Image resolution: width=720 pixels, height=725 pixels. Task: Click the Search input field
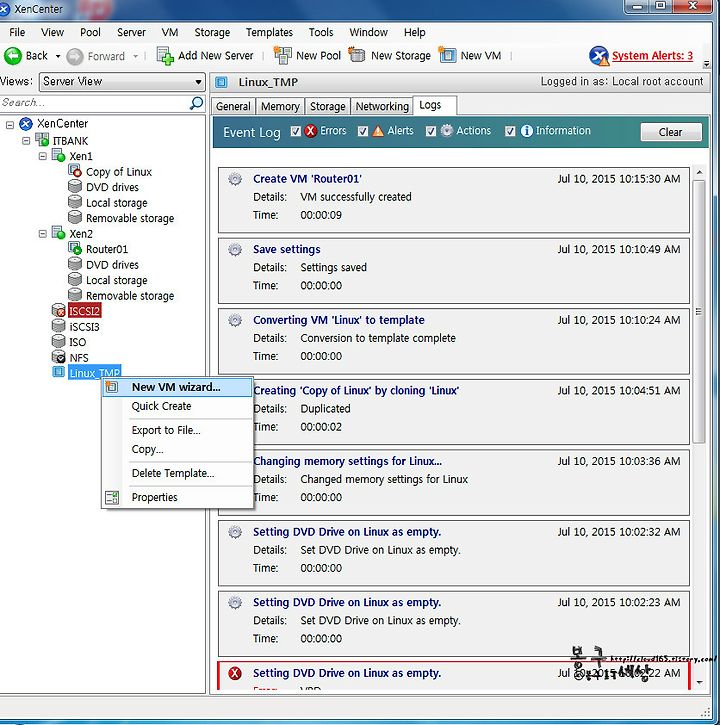coord(95,103)
